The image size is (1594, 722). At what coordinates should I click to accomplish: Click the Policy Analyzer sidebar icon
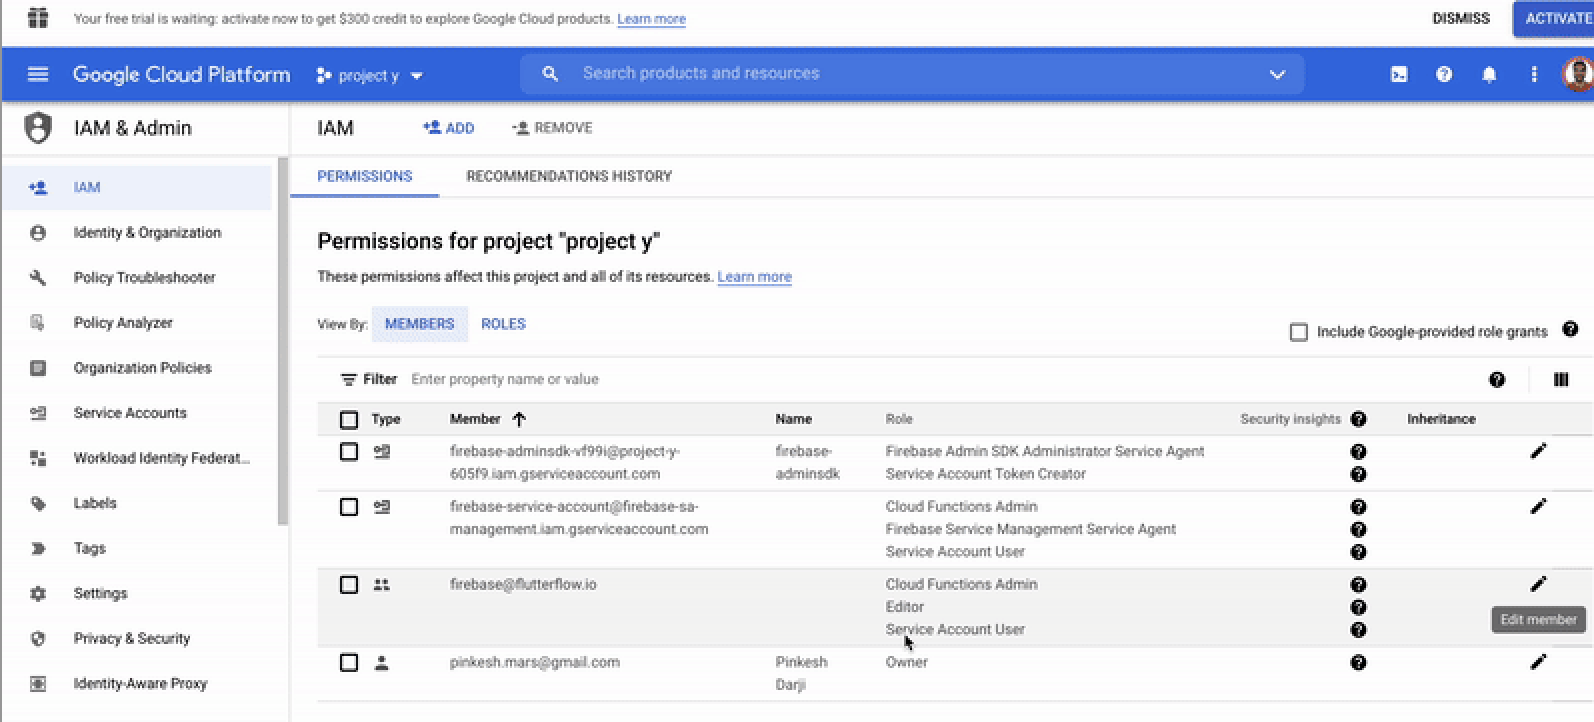[38, 323]
